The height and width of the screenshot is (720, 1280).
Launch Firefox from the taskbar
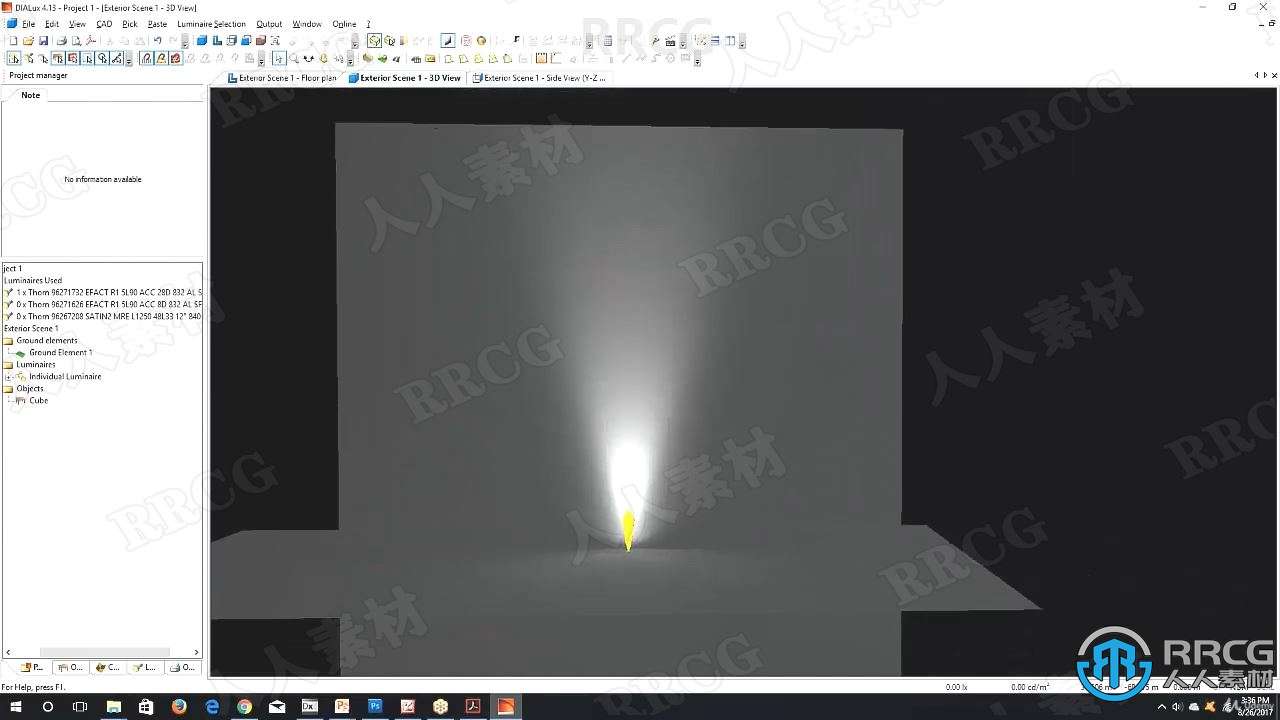point(179,706)
